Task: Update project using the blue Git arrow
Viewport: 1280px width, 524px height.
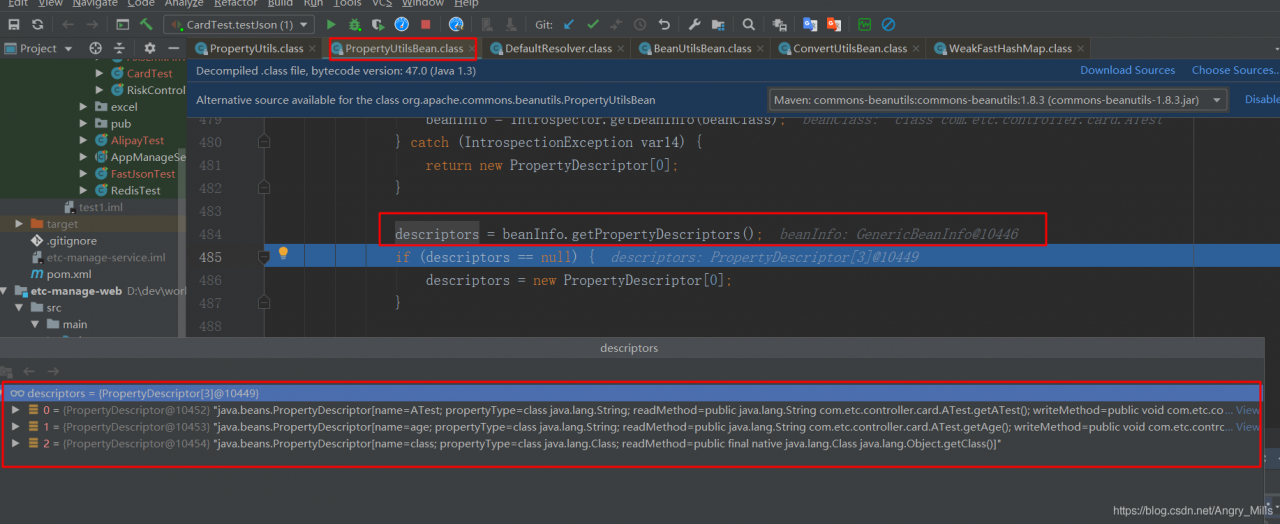Action: click(570, 24)
